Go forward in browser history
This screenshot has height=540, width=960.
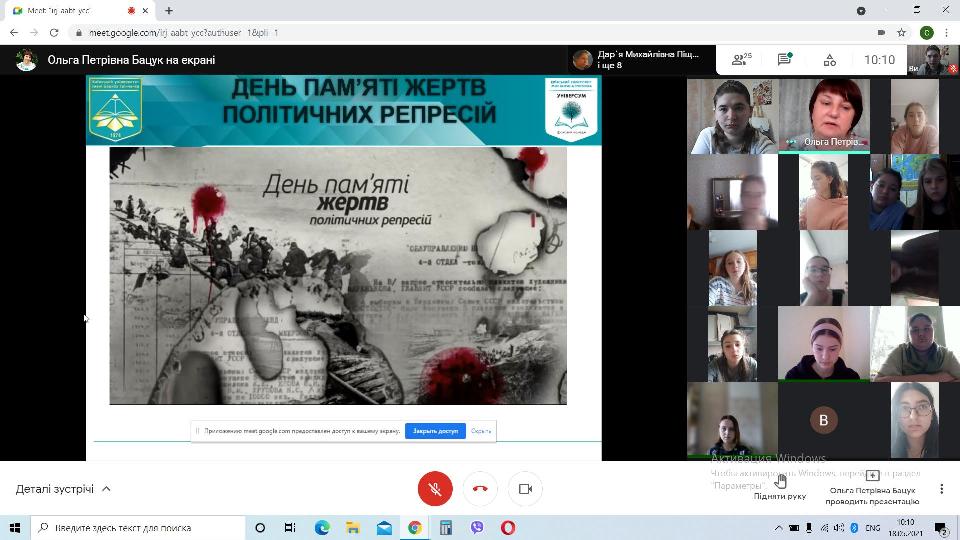[34, 32]
